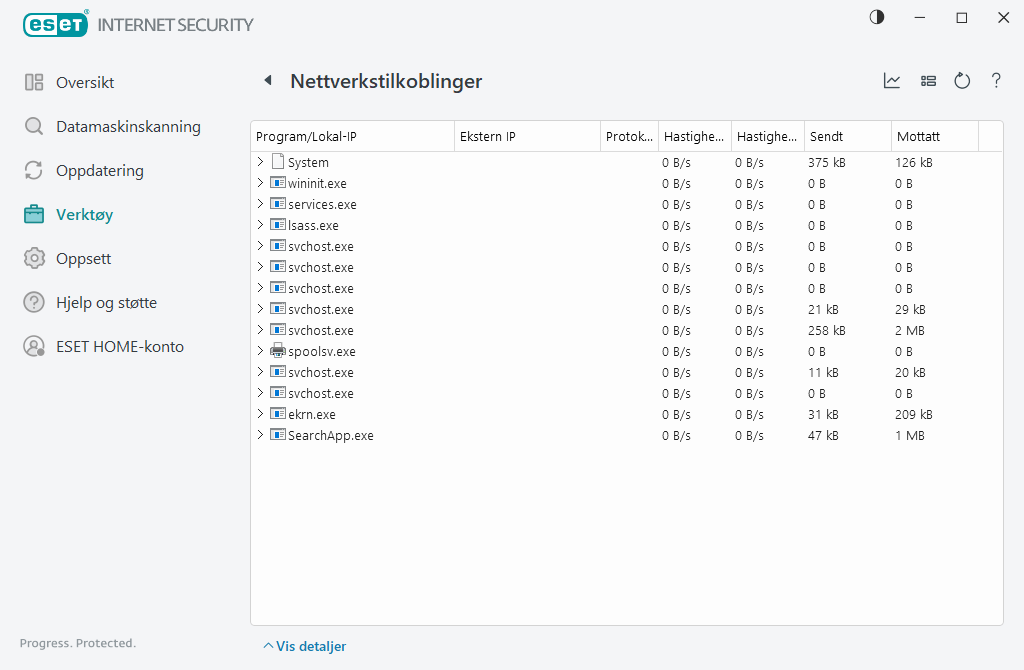1024x670 pixels.
Task: Expand the System process entry
Action: click(x=261, y=161)
